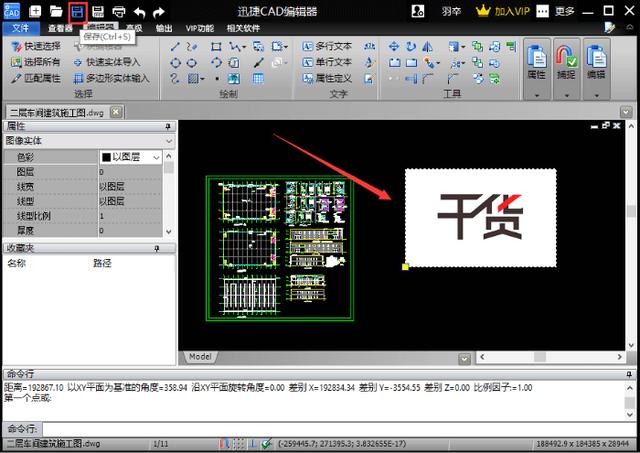Click the 多边形实体输入 button
The height and width of the screenshot is (453, 640).
point(111,78)
